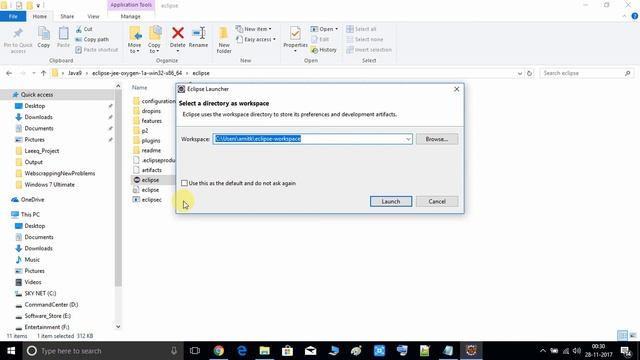Open the Manage ribbon tab
Screen dimensions: 640x360
pyautogui.click(x=131, y=16)
